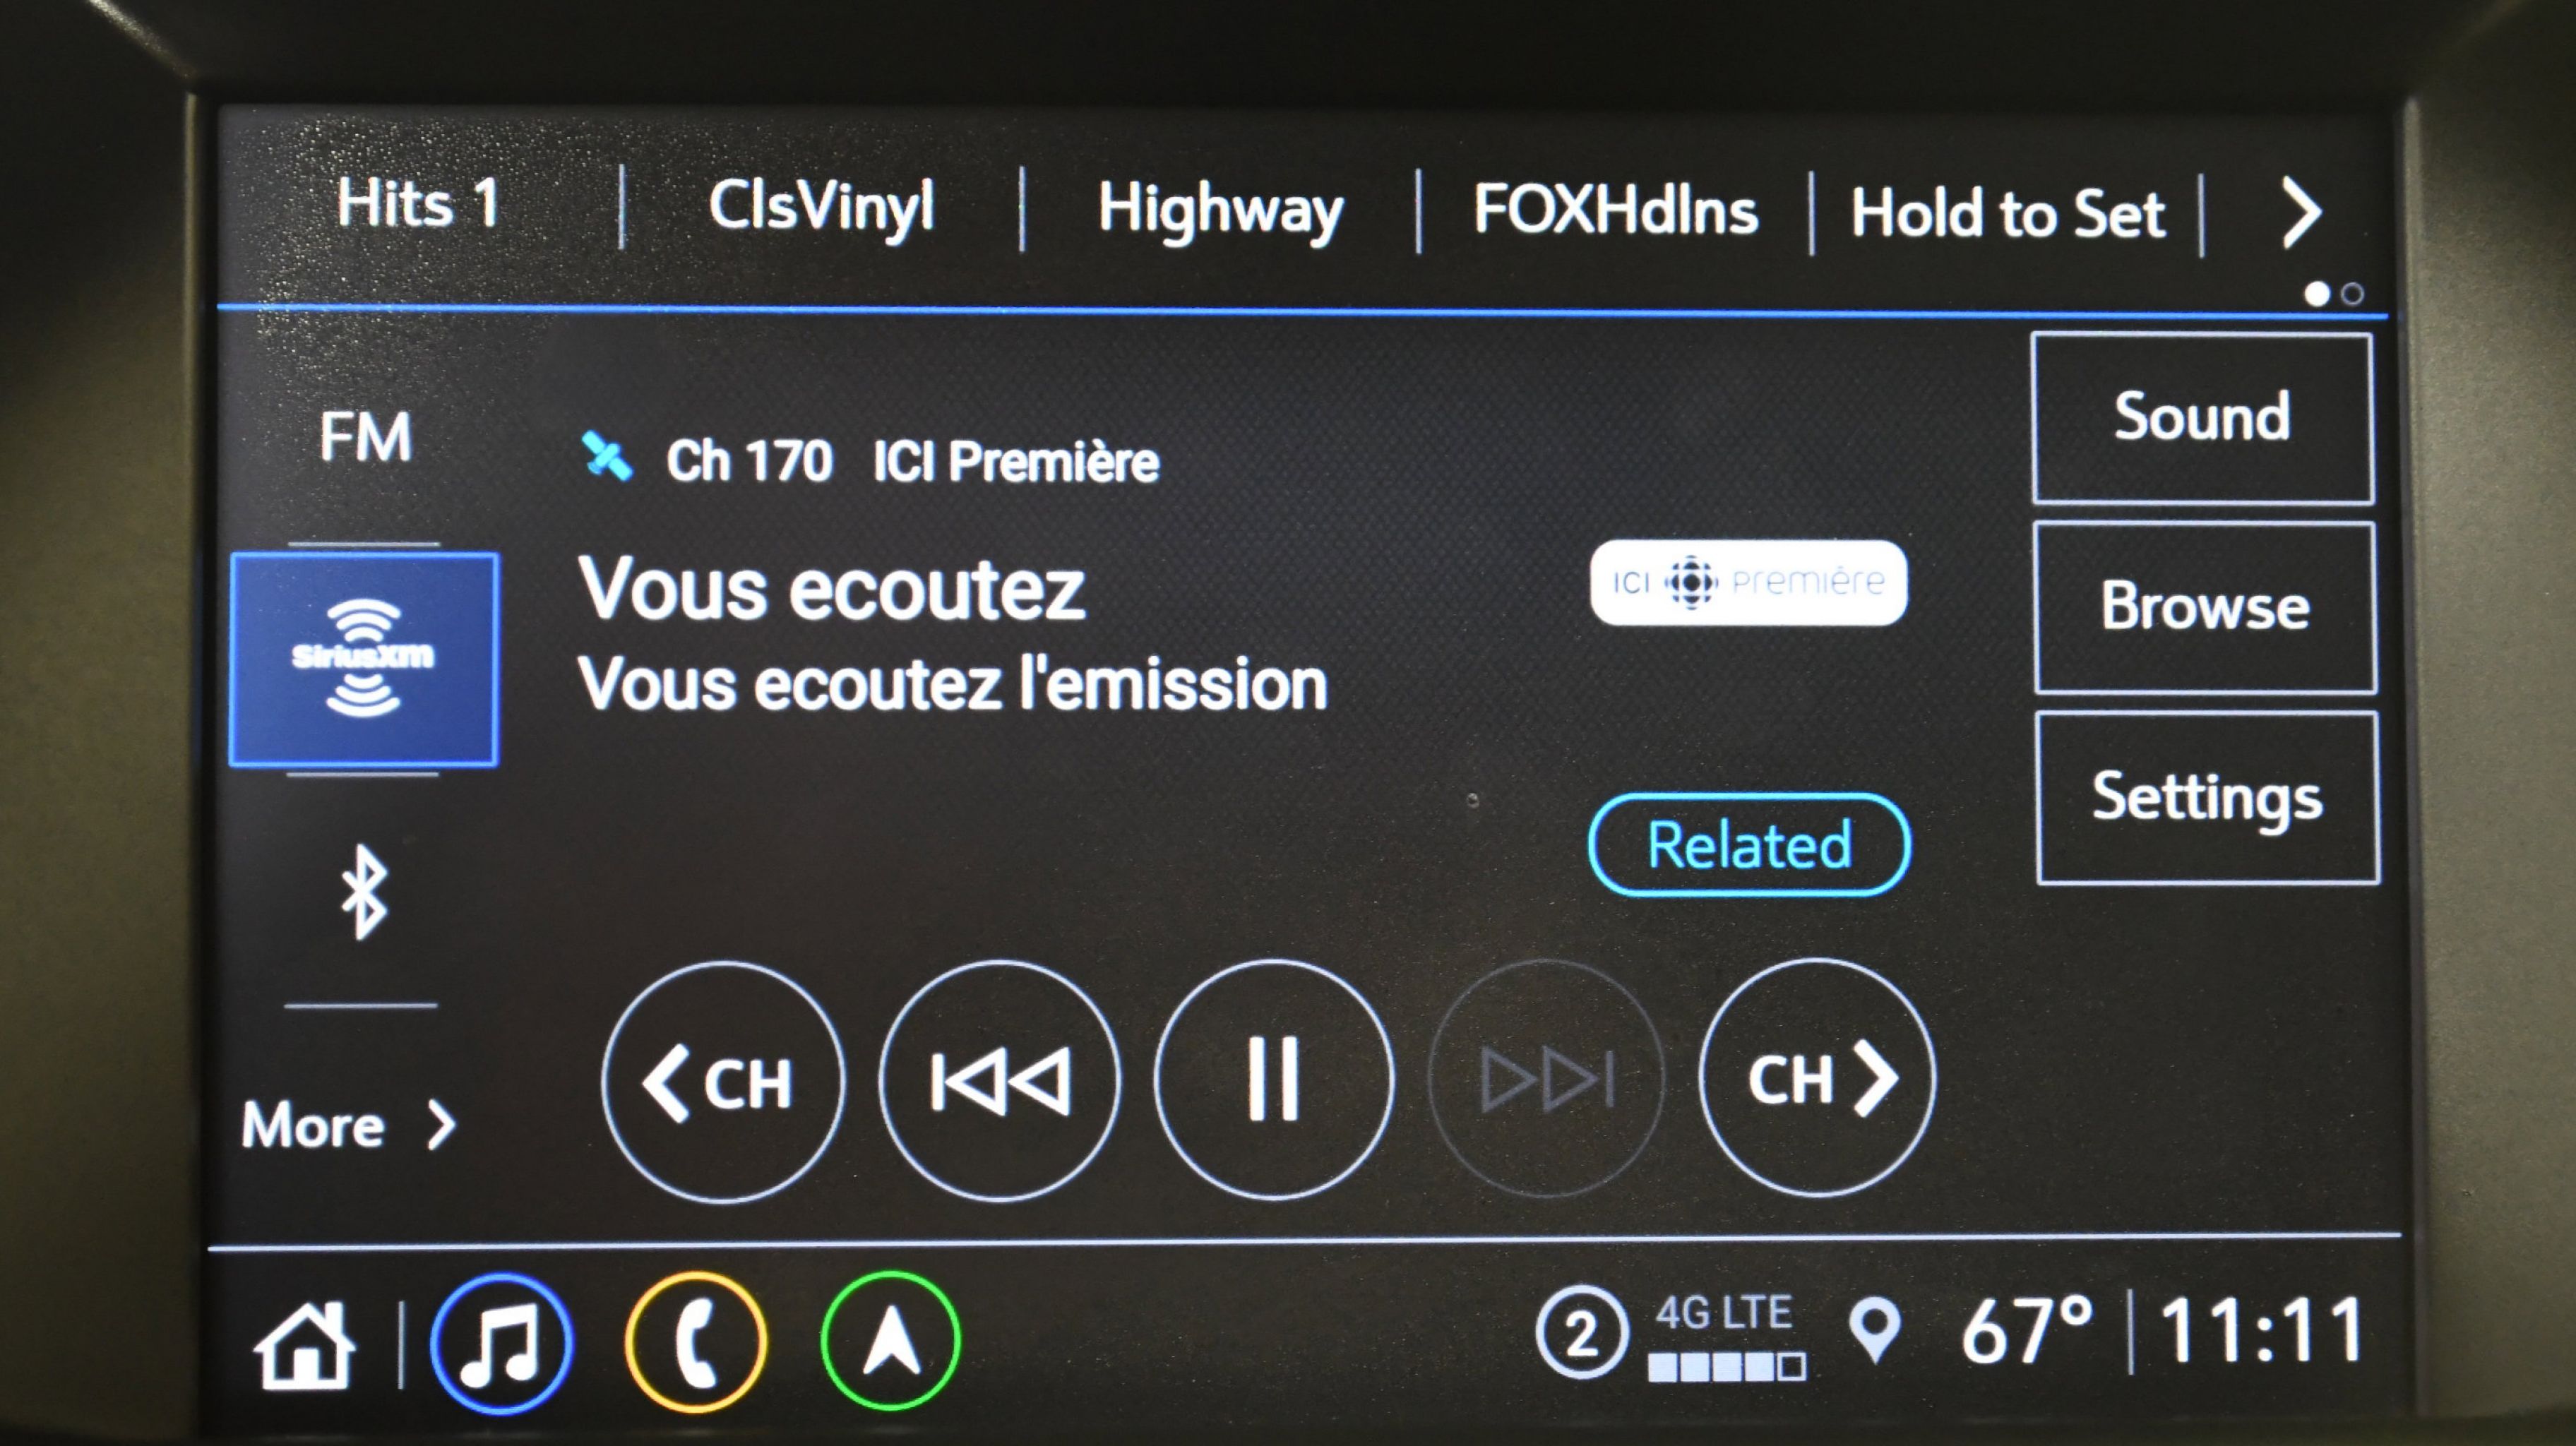Open Browse to view channels
The width and height of the screenshot is (2576, 1446).
click(x=2205, y=607)
